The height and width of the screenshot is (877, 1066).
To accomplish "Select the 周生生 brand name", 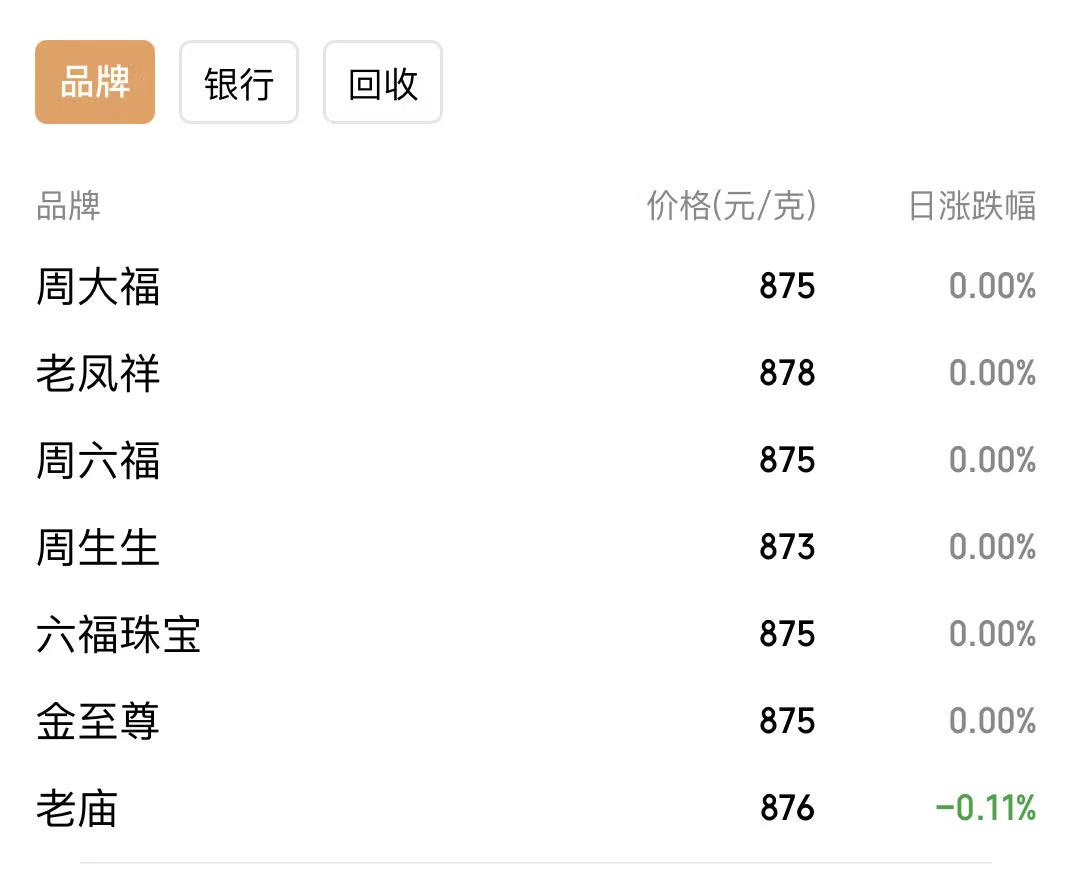I will pos(98,547).
